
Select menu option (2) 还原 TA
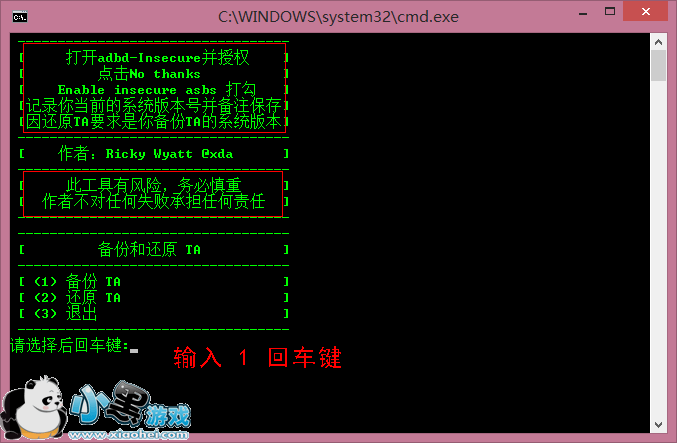coord(77,298)
